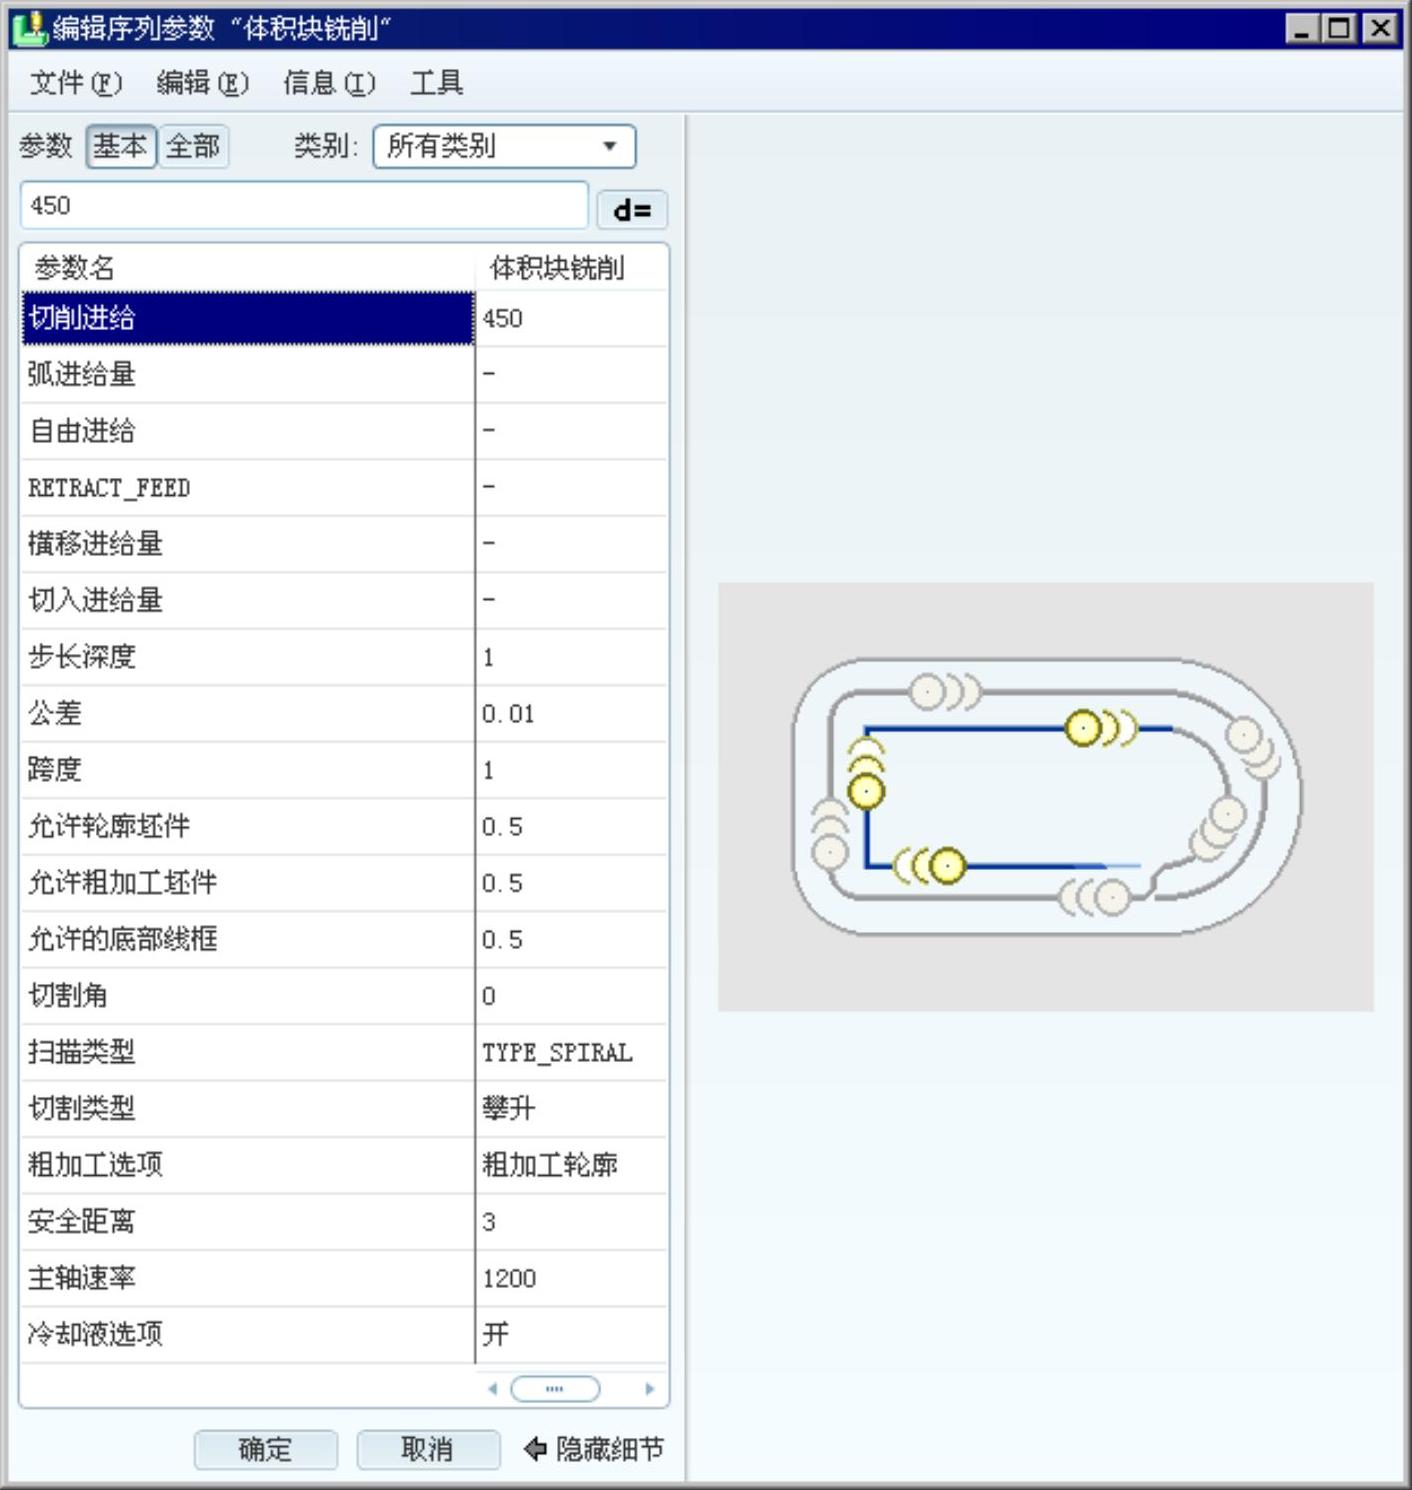This screenshot has width=1412, height=1490.
Task: Click the horizontal scrollbar thumb
Action: [555, 1389]
